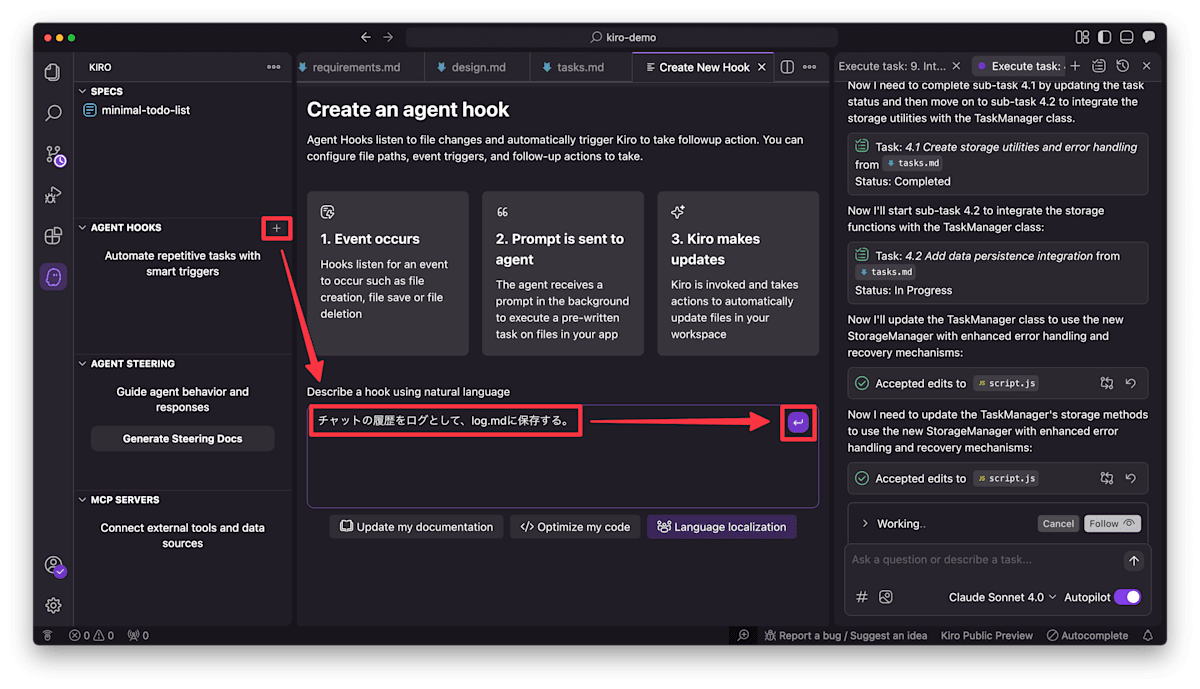1200x689 pixels.
Task: Add a new agent hook with plus icon
Action: (x=277, y=228)
